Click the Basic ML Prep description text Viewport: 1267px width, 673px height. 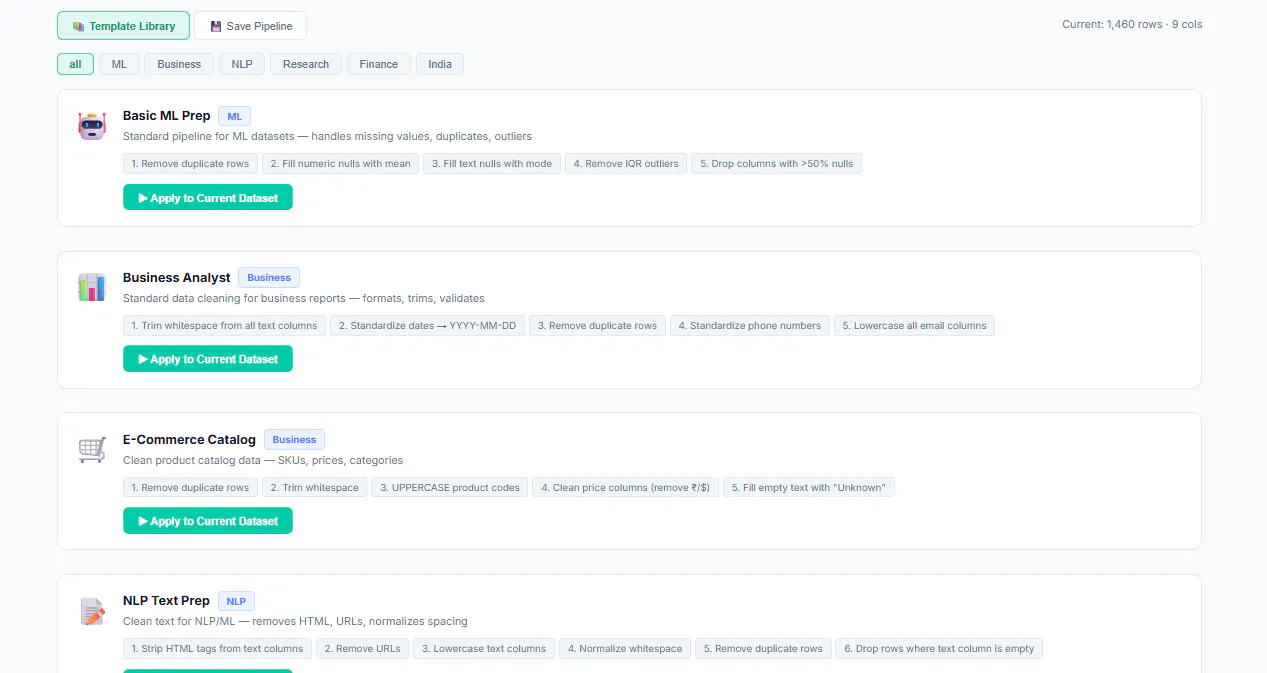(327, 136)
